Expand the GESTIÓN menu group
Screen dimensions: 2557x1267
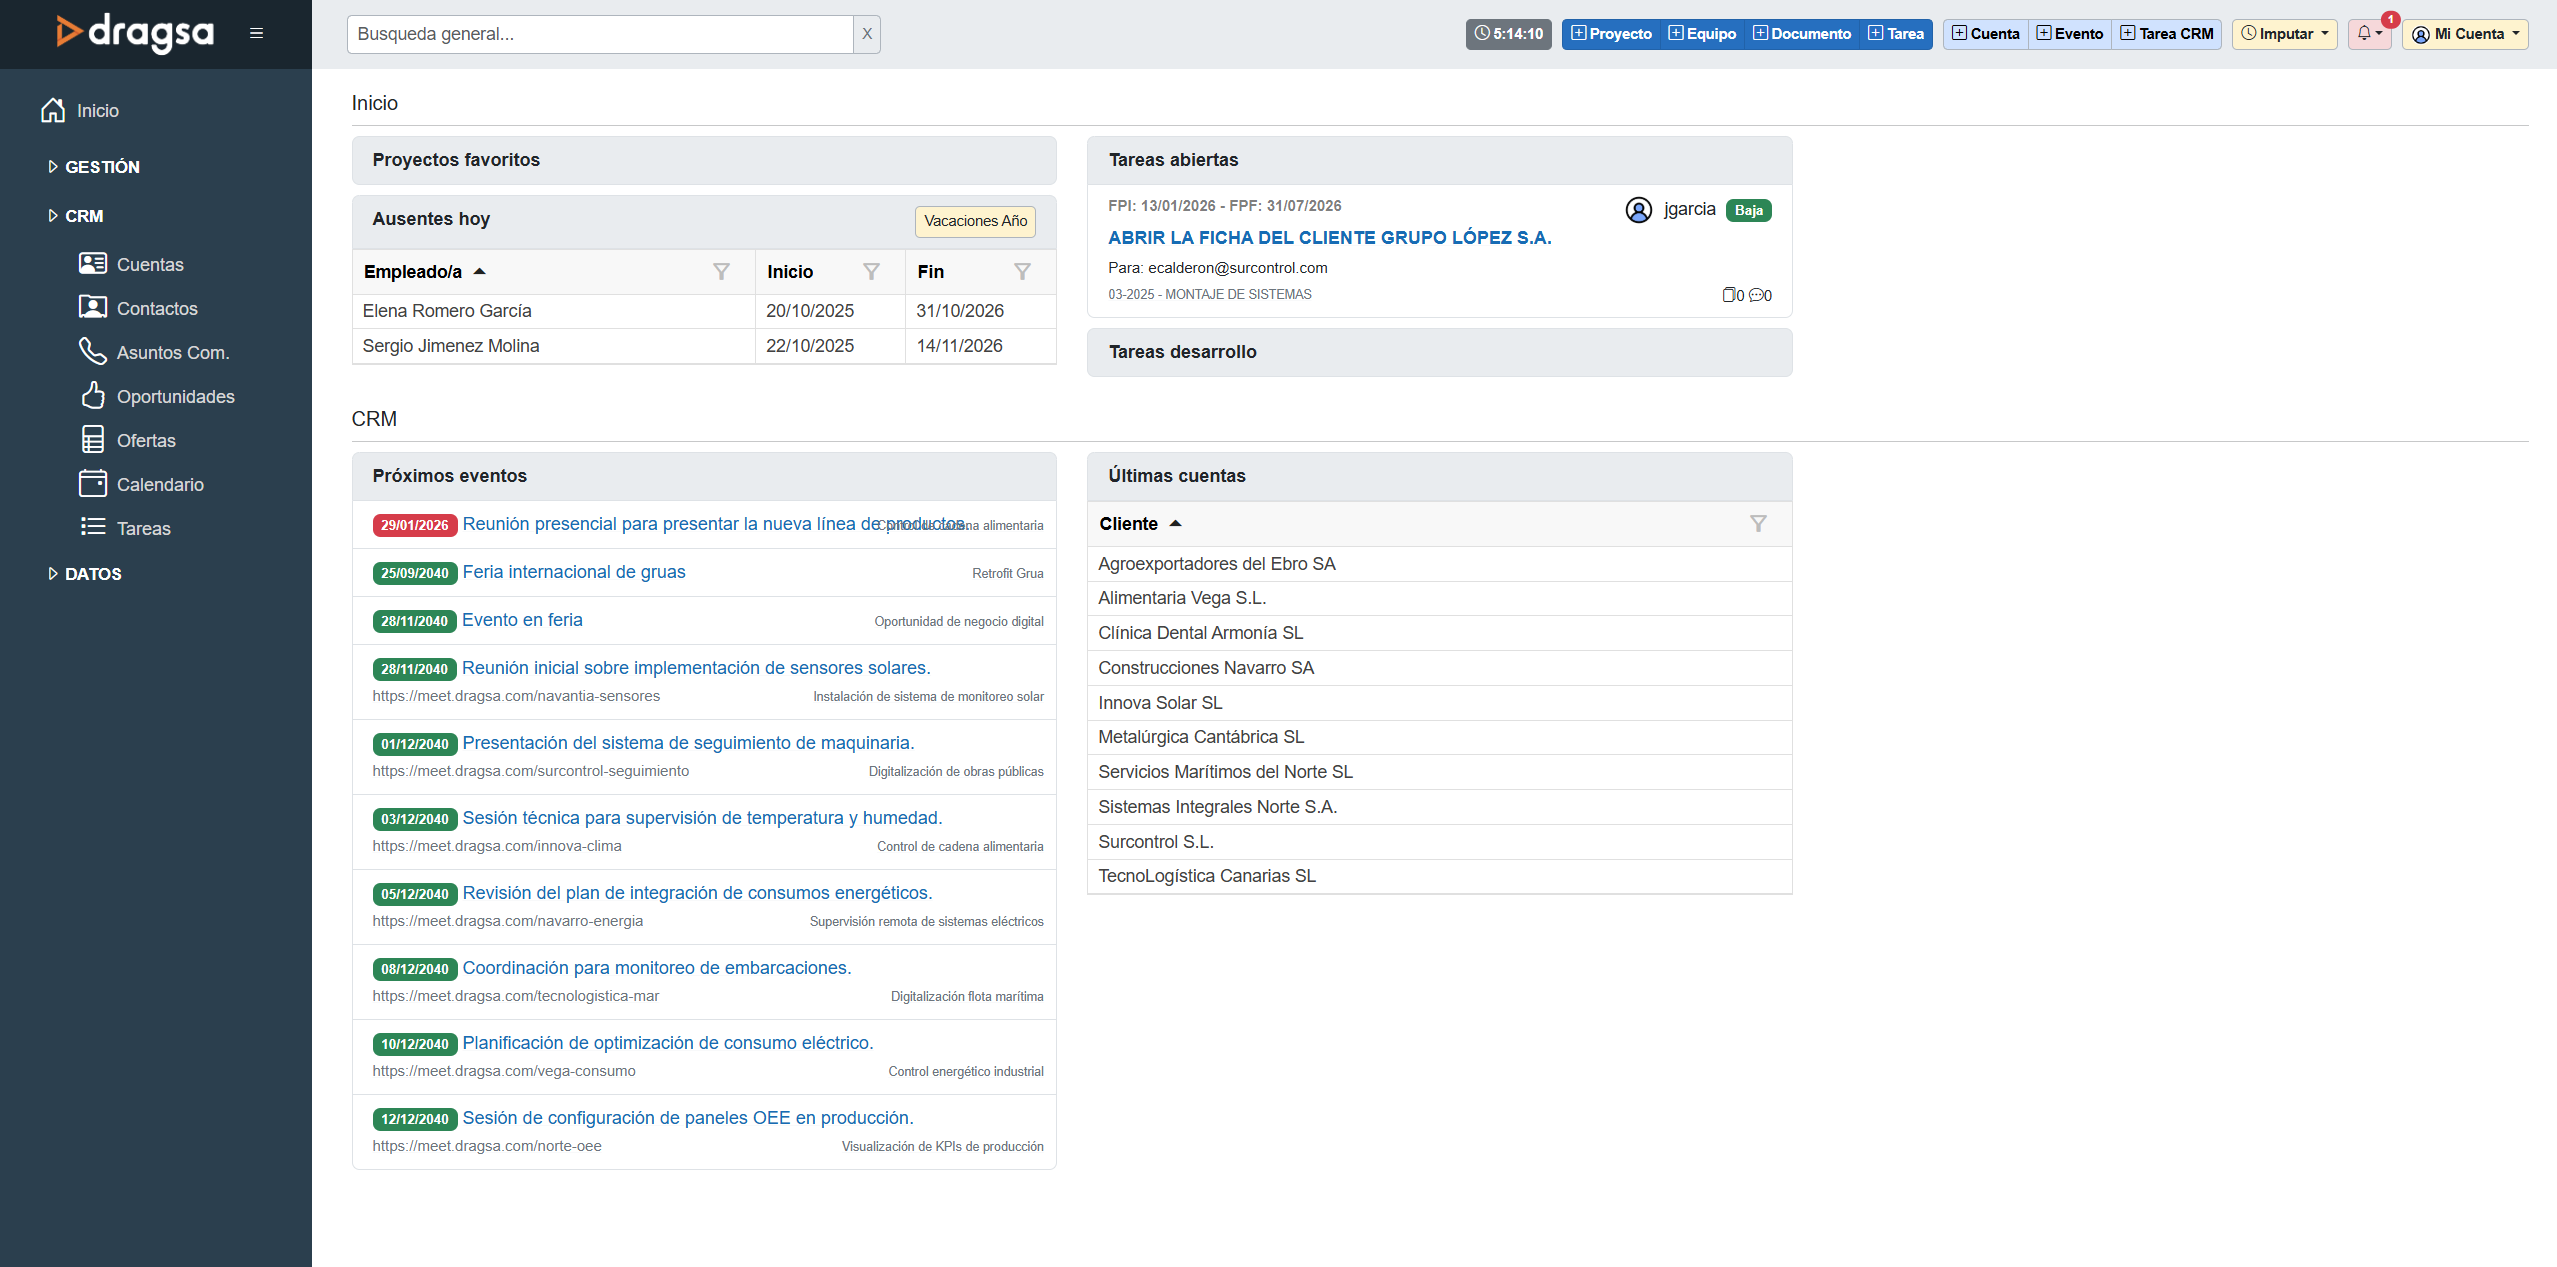tap(101, 167)
